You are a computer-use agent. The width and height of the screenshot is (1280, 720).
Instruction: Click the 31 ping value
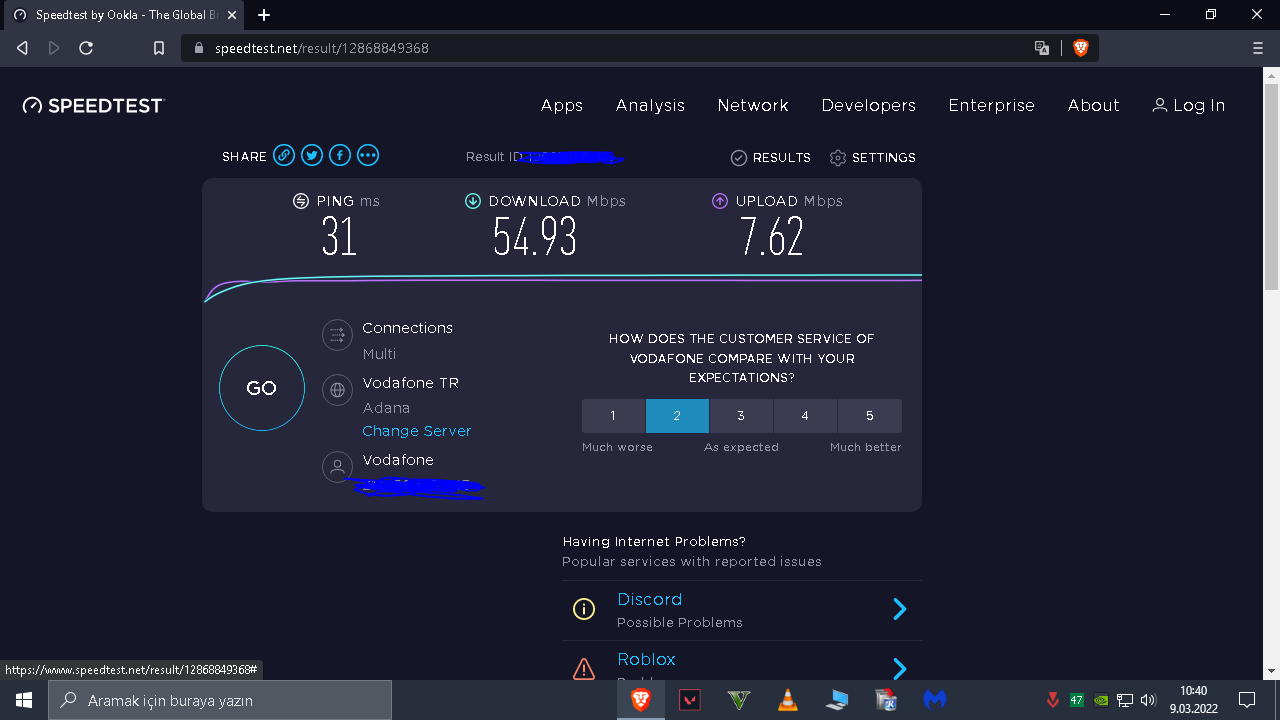coord(339,237)
